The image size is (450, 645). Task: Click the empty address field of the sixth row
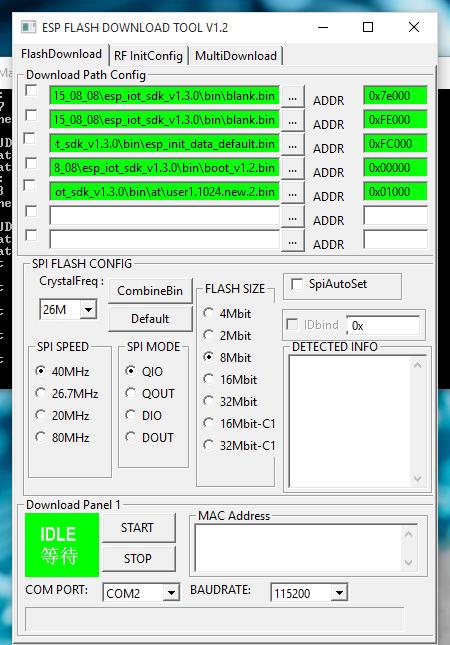(395, 215)
